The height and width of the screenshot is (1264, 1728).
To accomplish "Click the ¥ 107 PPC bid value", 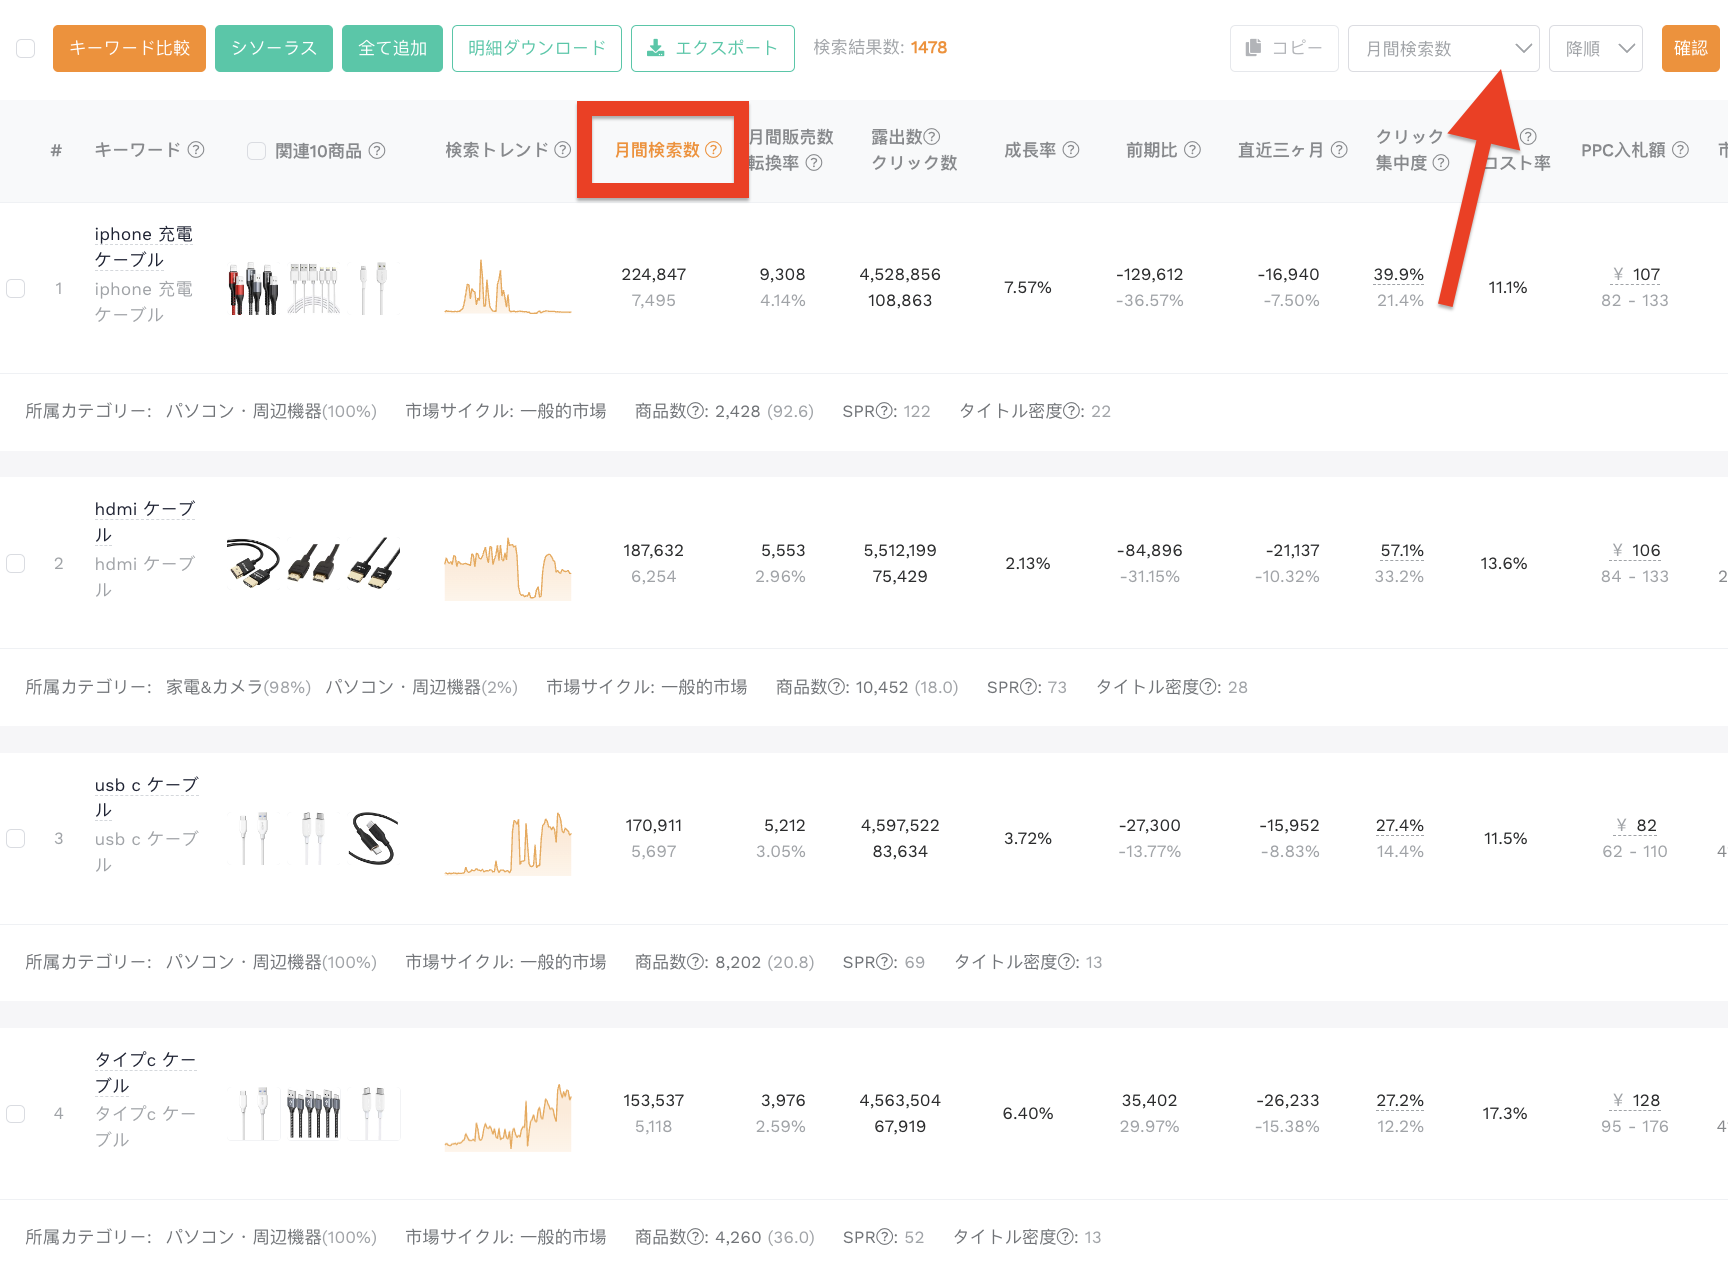I will [1636, 274].
